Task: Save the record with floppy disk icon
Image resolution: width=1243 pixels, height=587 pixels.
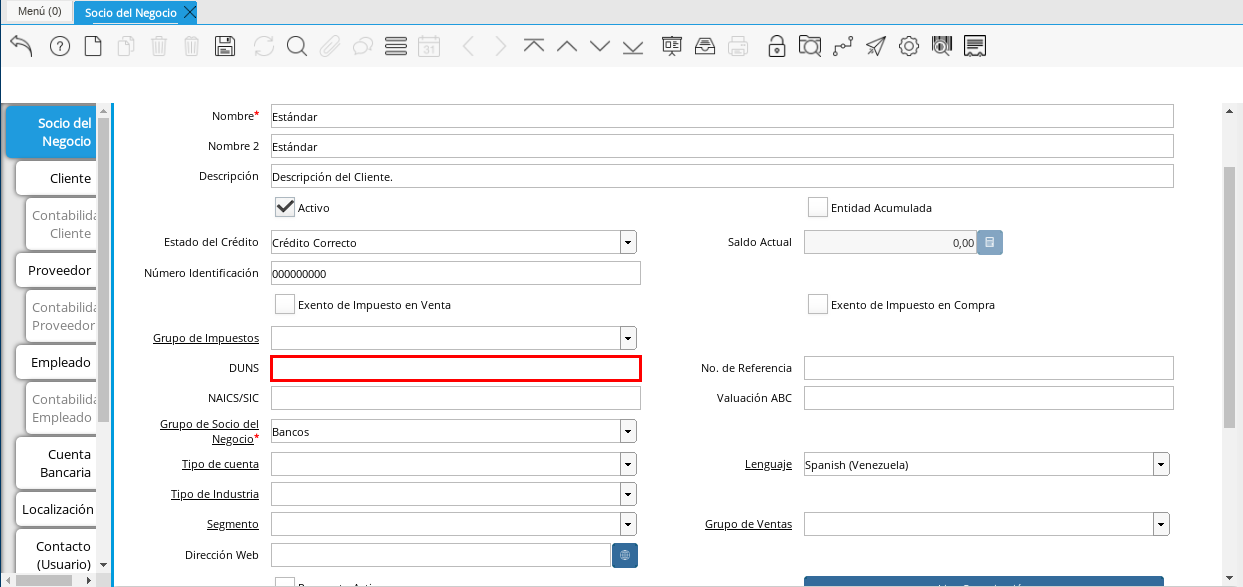Action: coord(225,46)
